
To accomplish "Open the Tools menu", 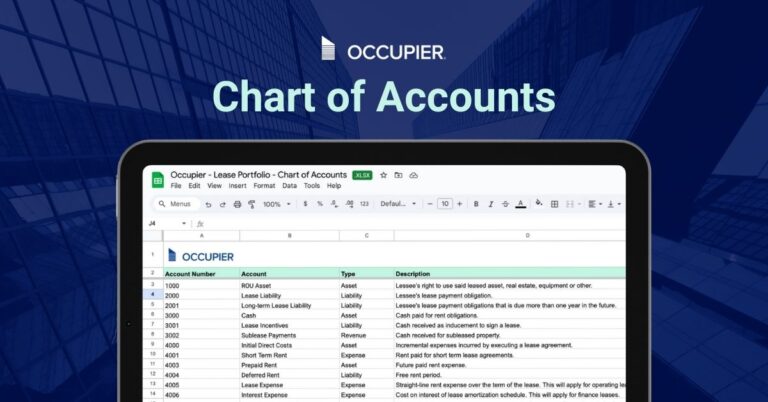I will click(312, 186).
